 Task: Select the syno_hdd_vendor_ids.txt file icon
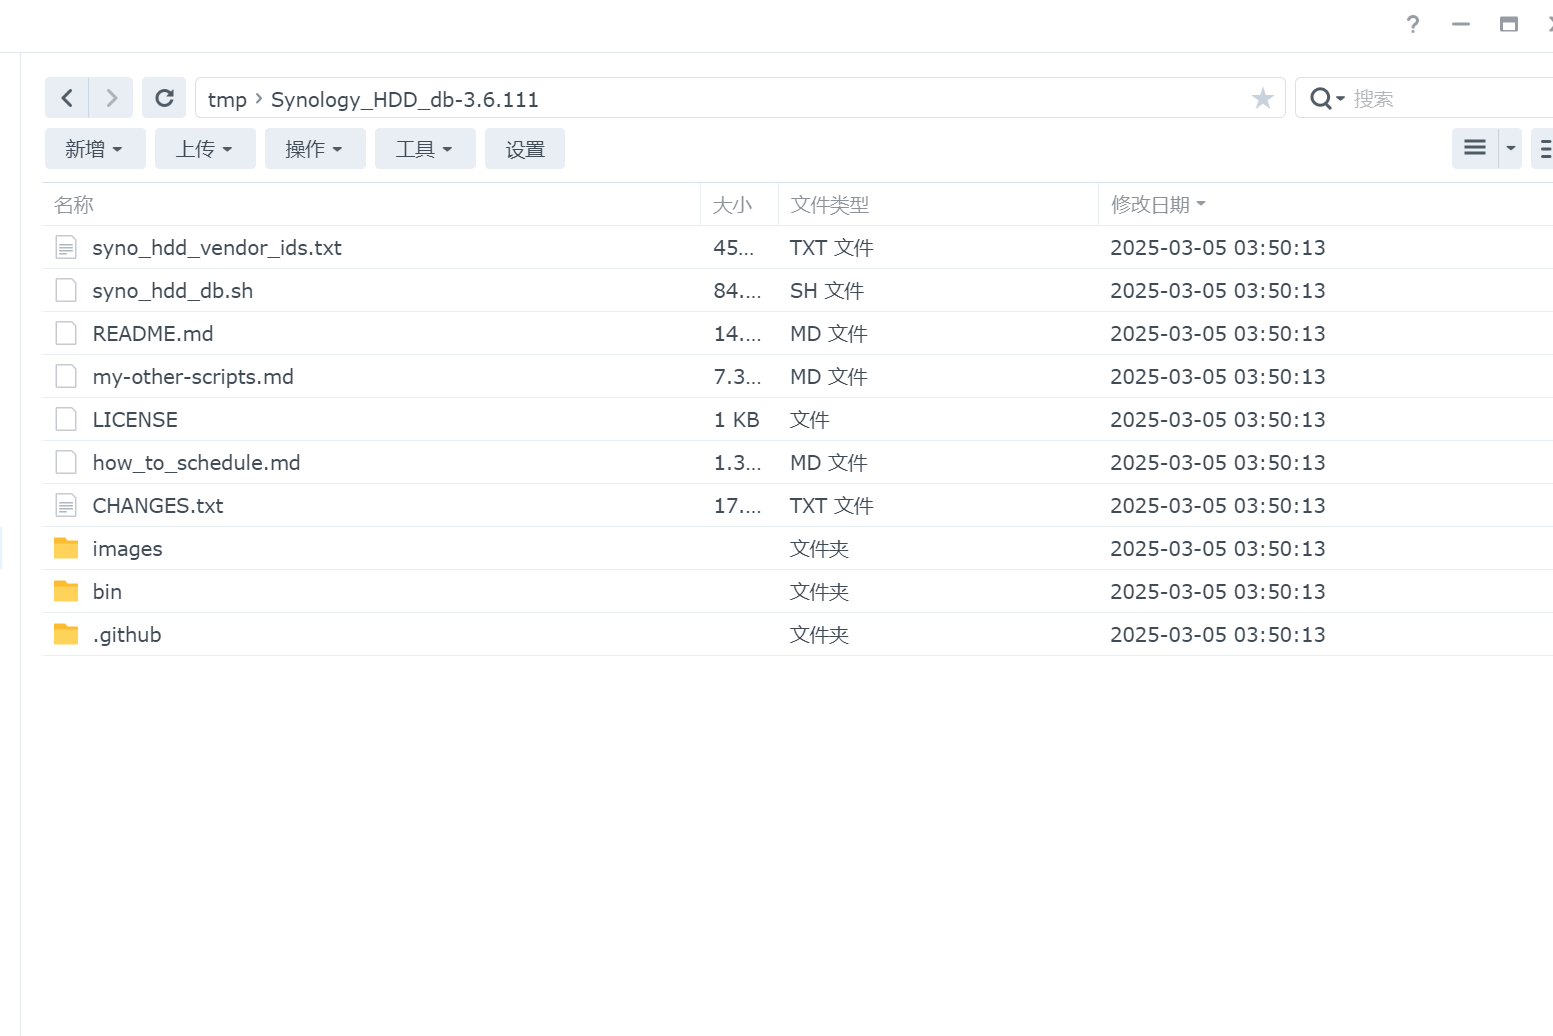point(66,247)
